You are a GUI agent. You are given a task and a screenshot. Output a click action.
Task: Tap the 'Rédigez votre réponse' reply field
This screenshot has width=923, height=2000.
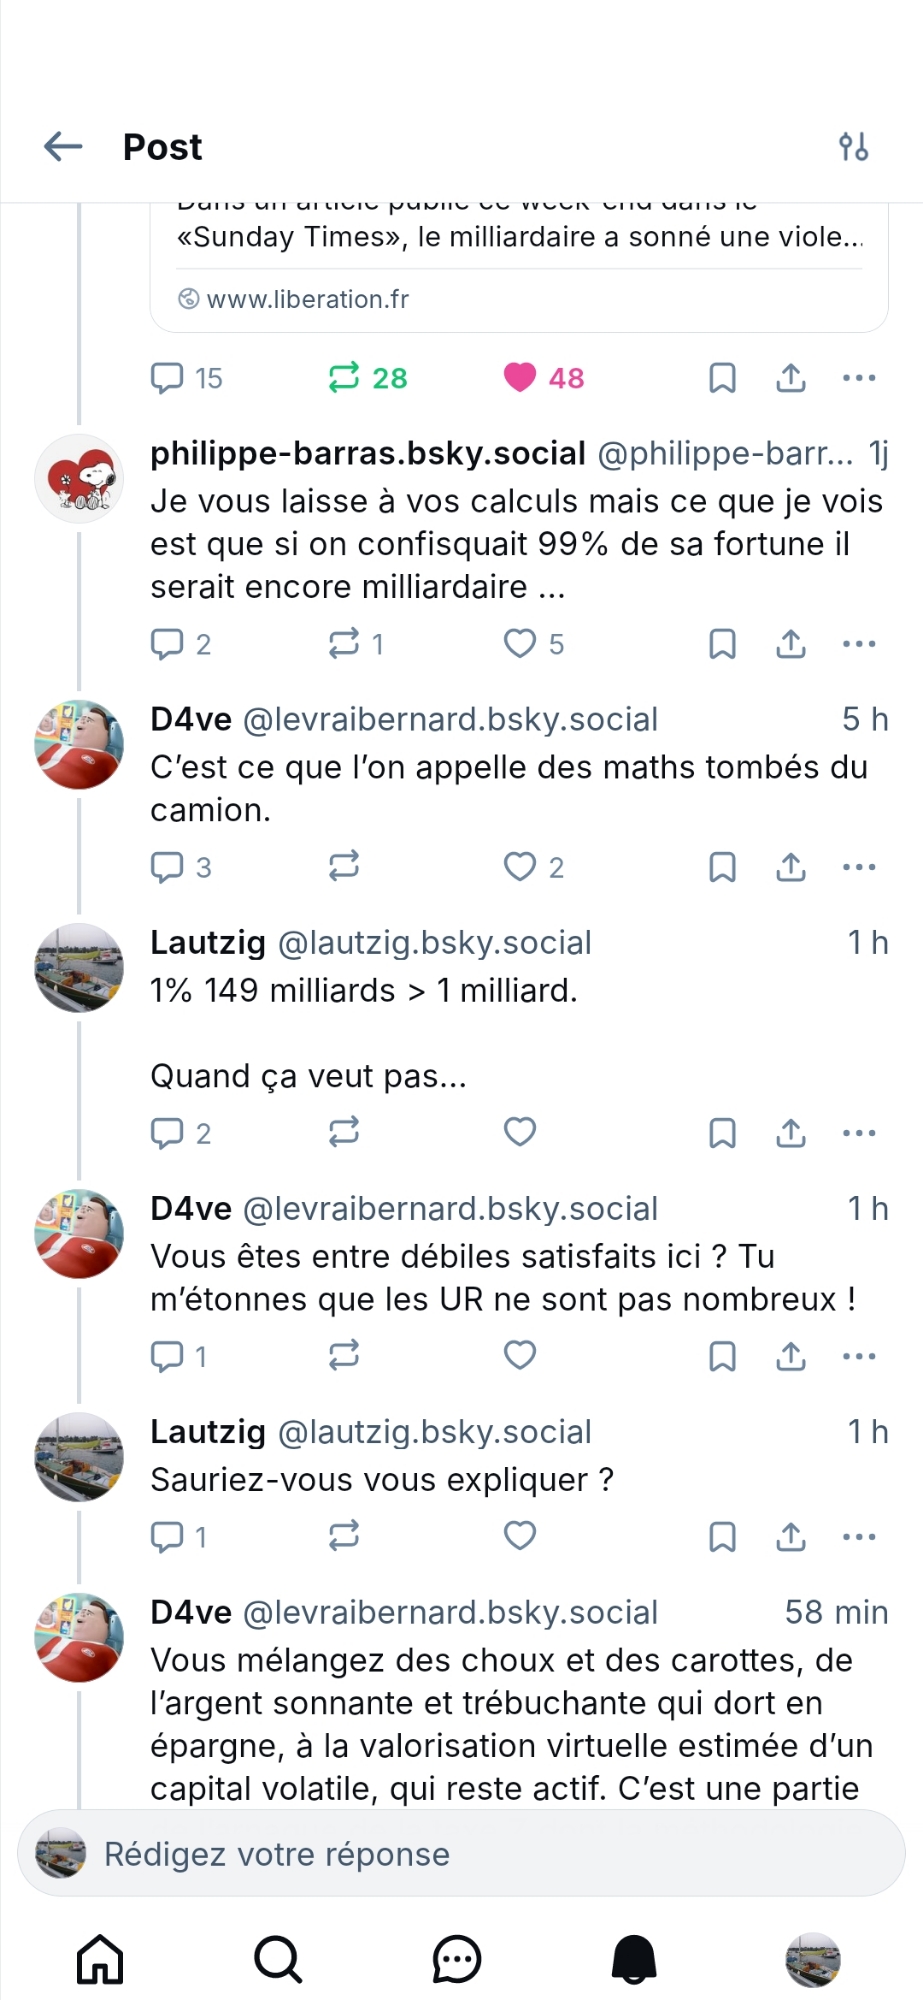(x=461, y=1854)
